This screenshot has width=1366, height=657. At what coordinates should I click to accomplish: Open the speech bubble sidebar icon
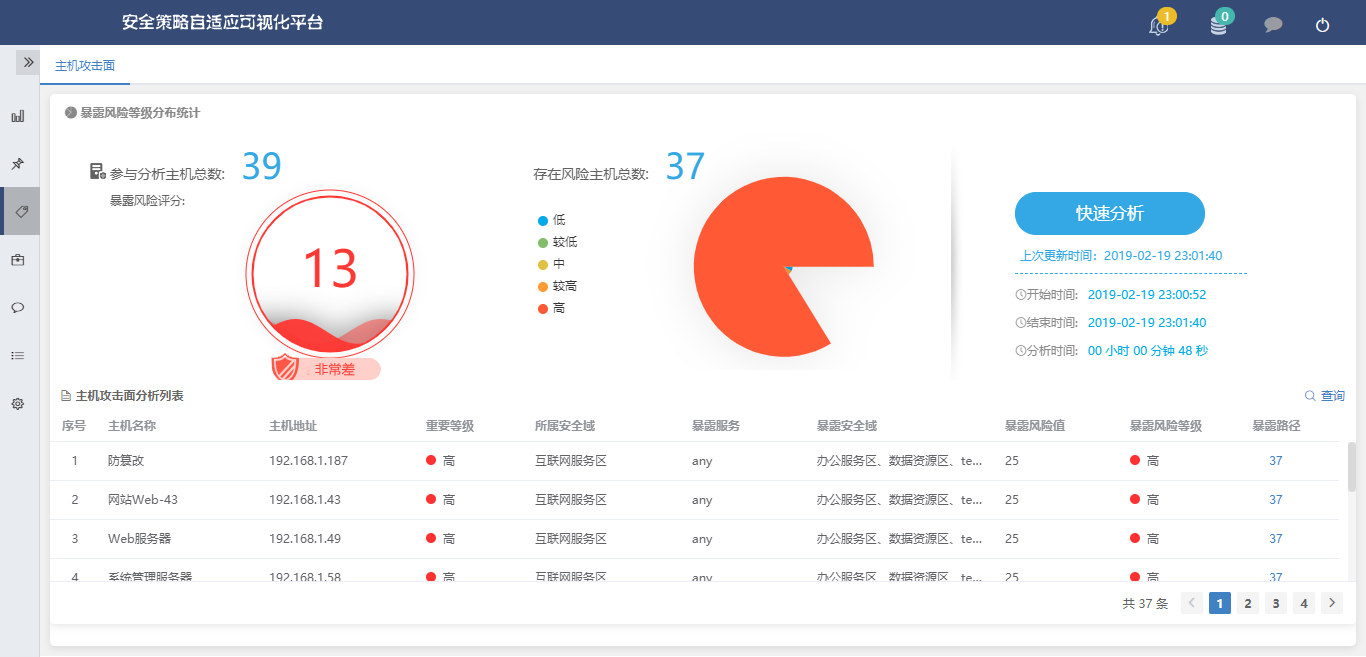[x=18, y=307]
